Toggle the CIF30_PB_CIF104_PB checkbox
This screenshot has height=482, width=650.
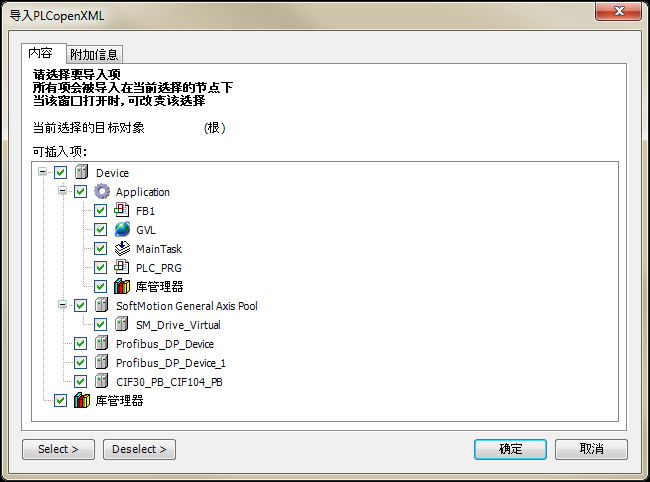click(x=80, y=382)
